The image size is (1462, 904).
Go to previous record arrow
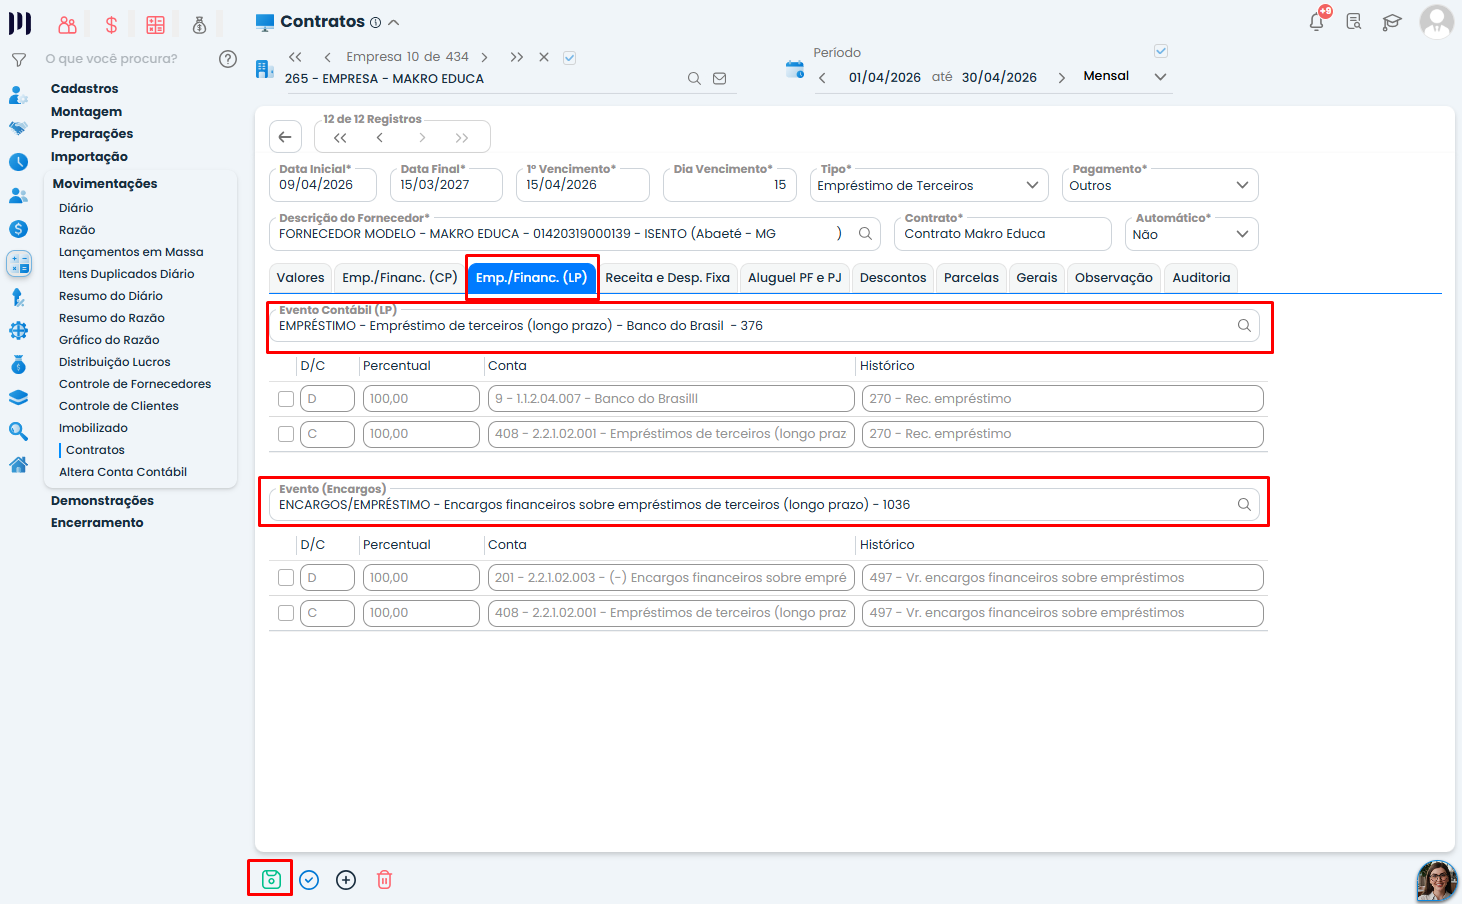pyautogui.click(x=380, y=138)
